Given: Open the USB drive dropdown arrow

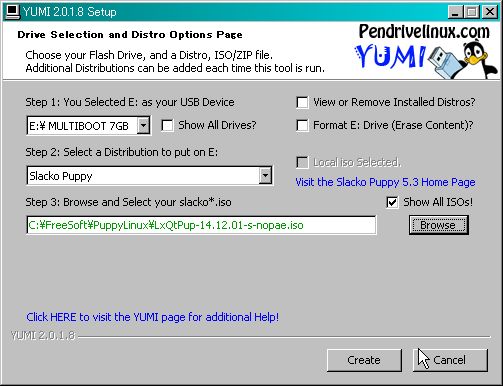Looking at the screenshot, I should click(143, 126).
